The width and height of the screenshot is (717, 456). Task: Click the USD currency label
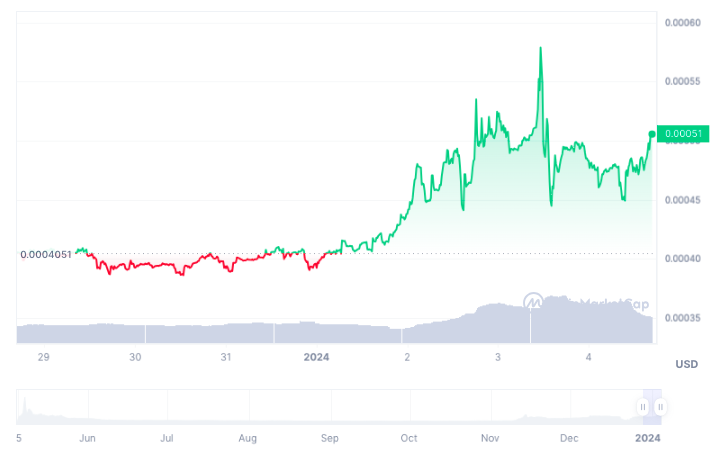point(685,362)
